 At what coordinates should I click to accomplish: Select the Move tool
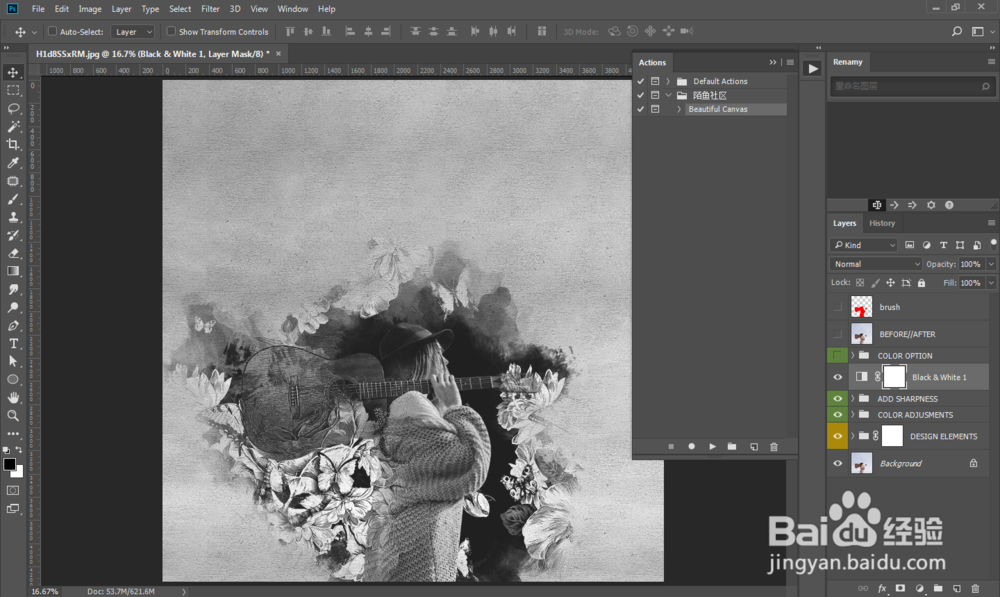tap(13, 72)
